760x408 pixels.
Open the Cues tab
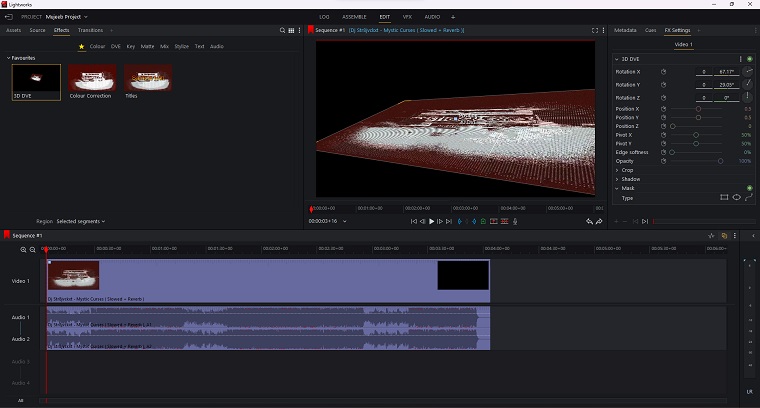point(650,30)
